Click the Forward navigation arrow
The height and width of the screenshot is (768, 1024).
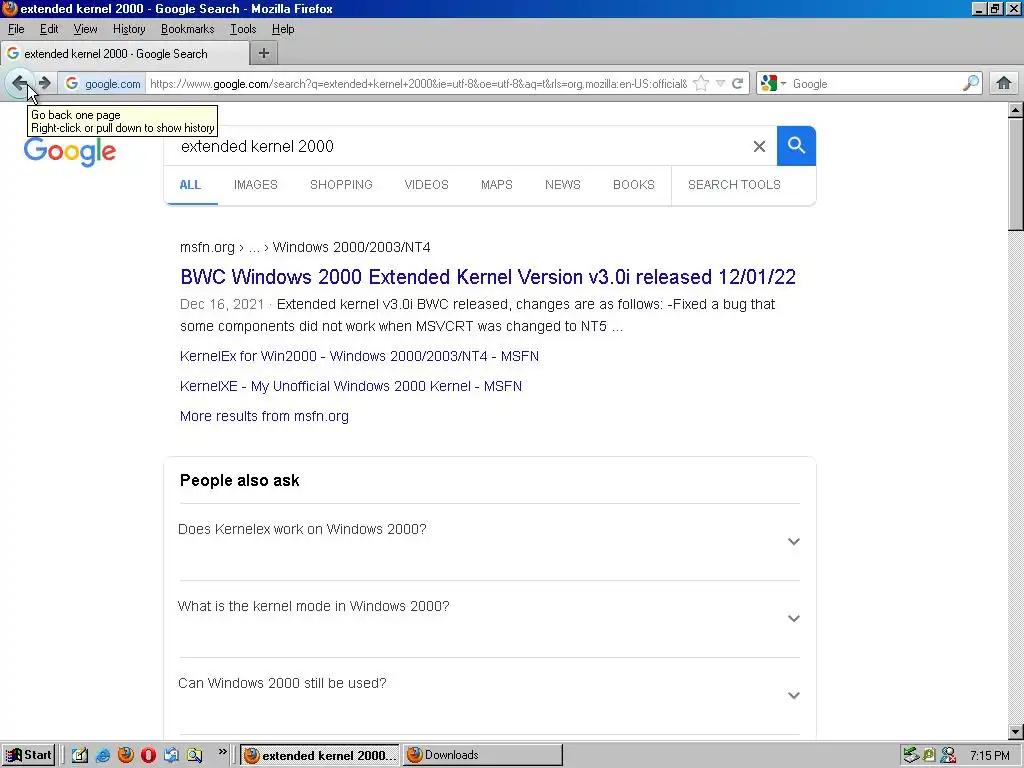pyautogui.click(x=44, y=83)
